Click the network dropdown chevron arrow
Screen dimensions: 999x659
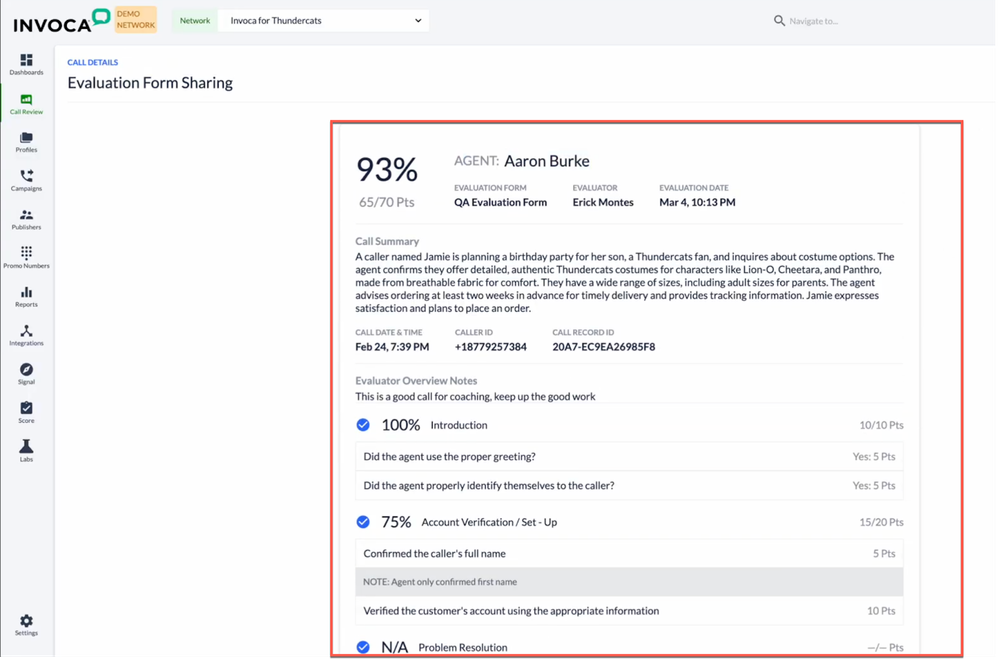[x=418, y=20]
